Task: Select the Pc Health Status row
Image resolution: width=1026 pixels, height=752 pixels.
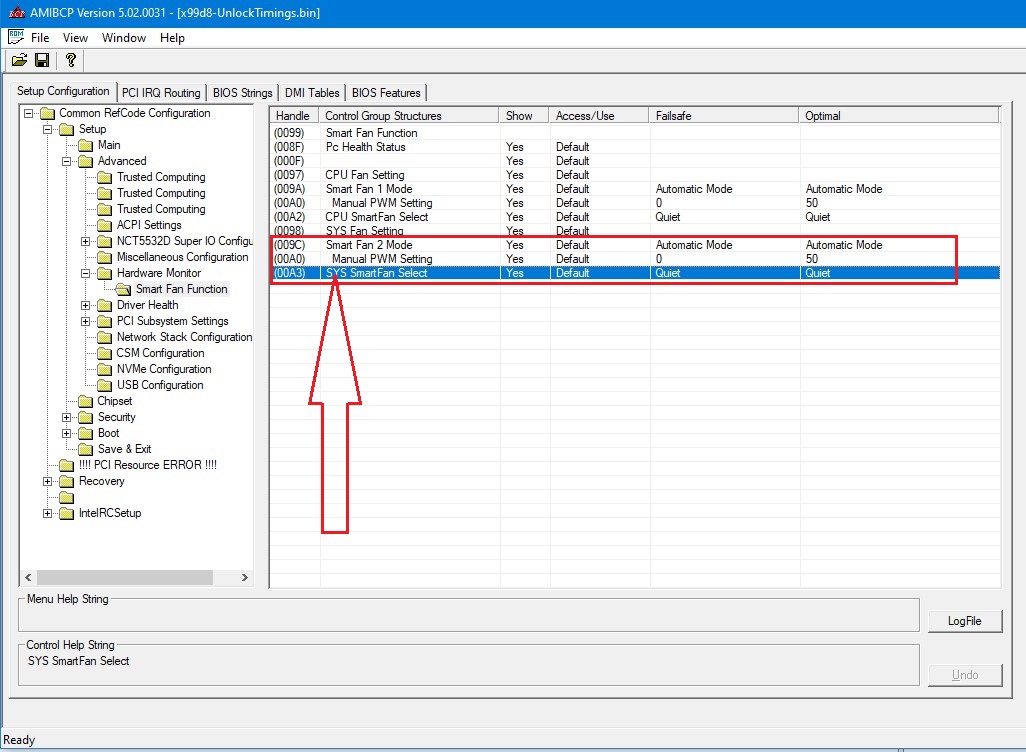Action: click(x=635, y=147)
